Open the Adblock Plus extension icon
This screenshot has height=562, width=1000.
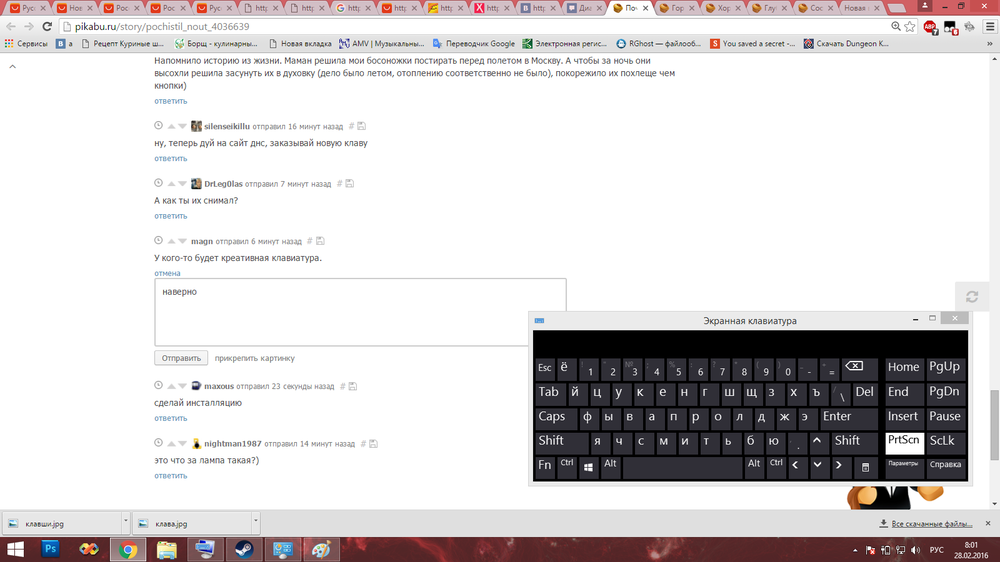pyautogui.click(x=930, y=27)
